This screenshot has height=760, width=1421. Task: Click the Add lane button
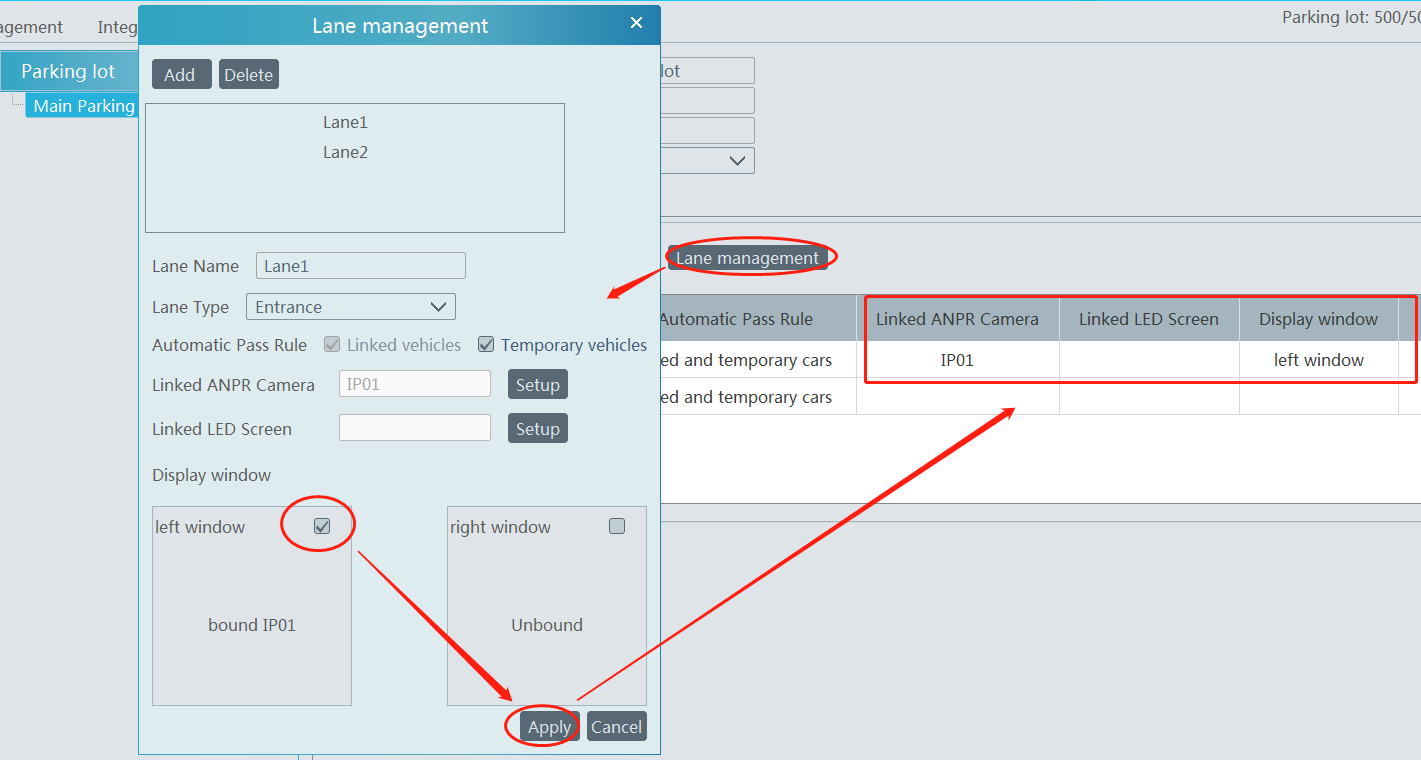point(181,75)
